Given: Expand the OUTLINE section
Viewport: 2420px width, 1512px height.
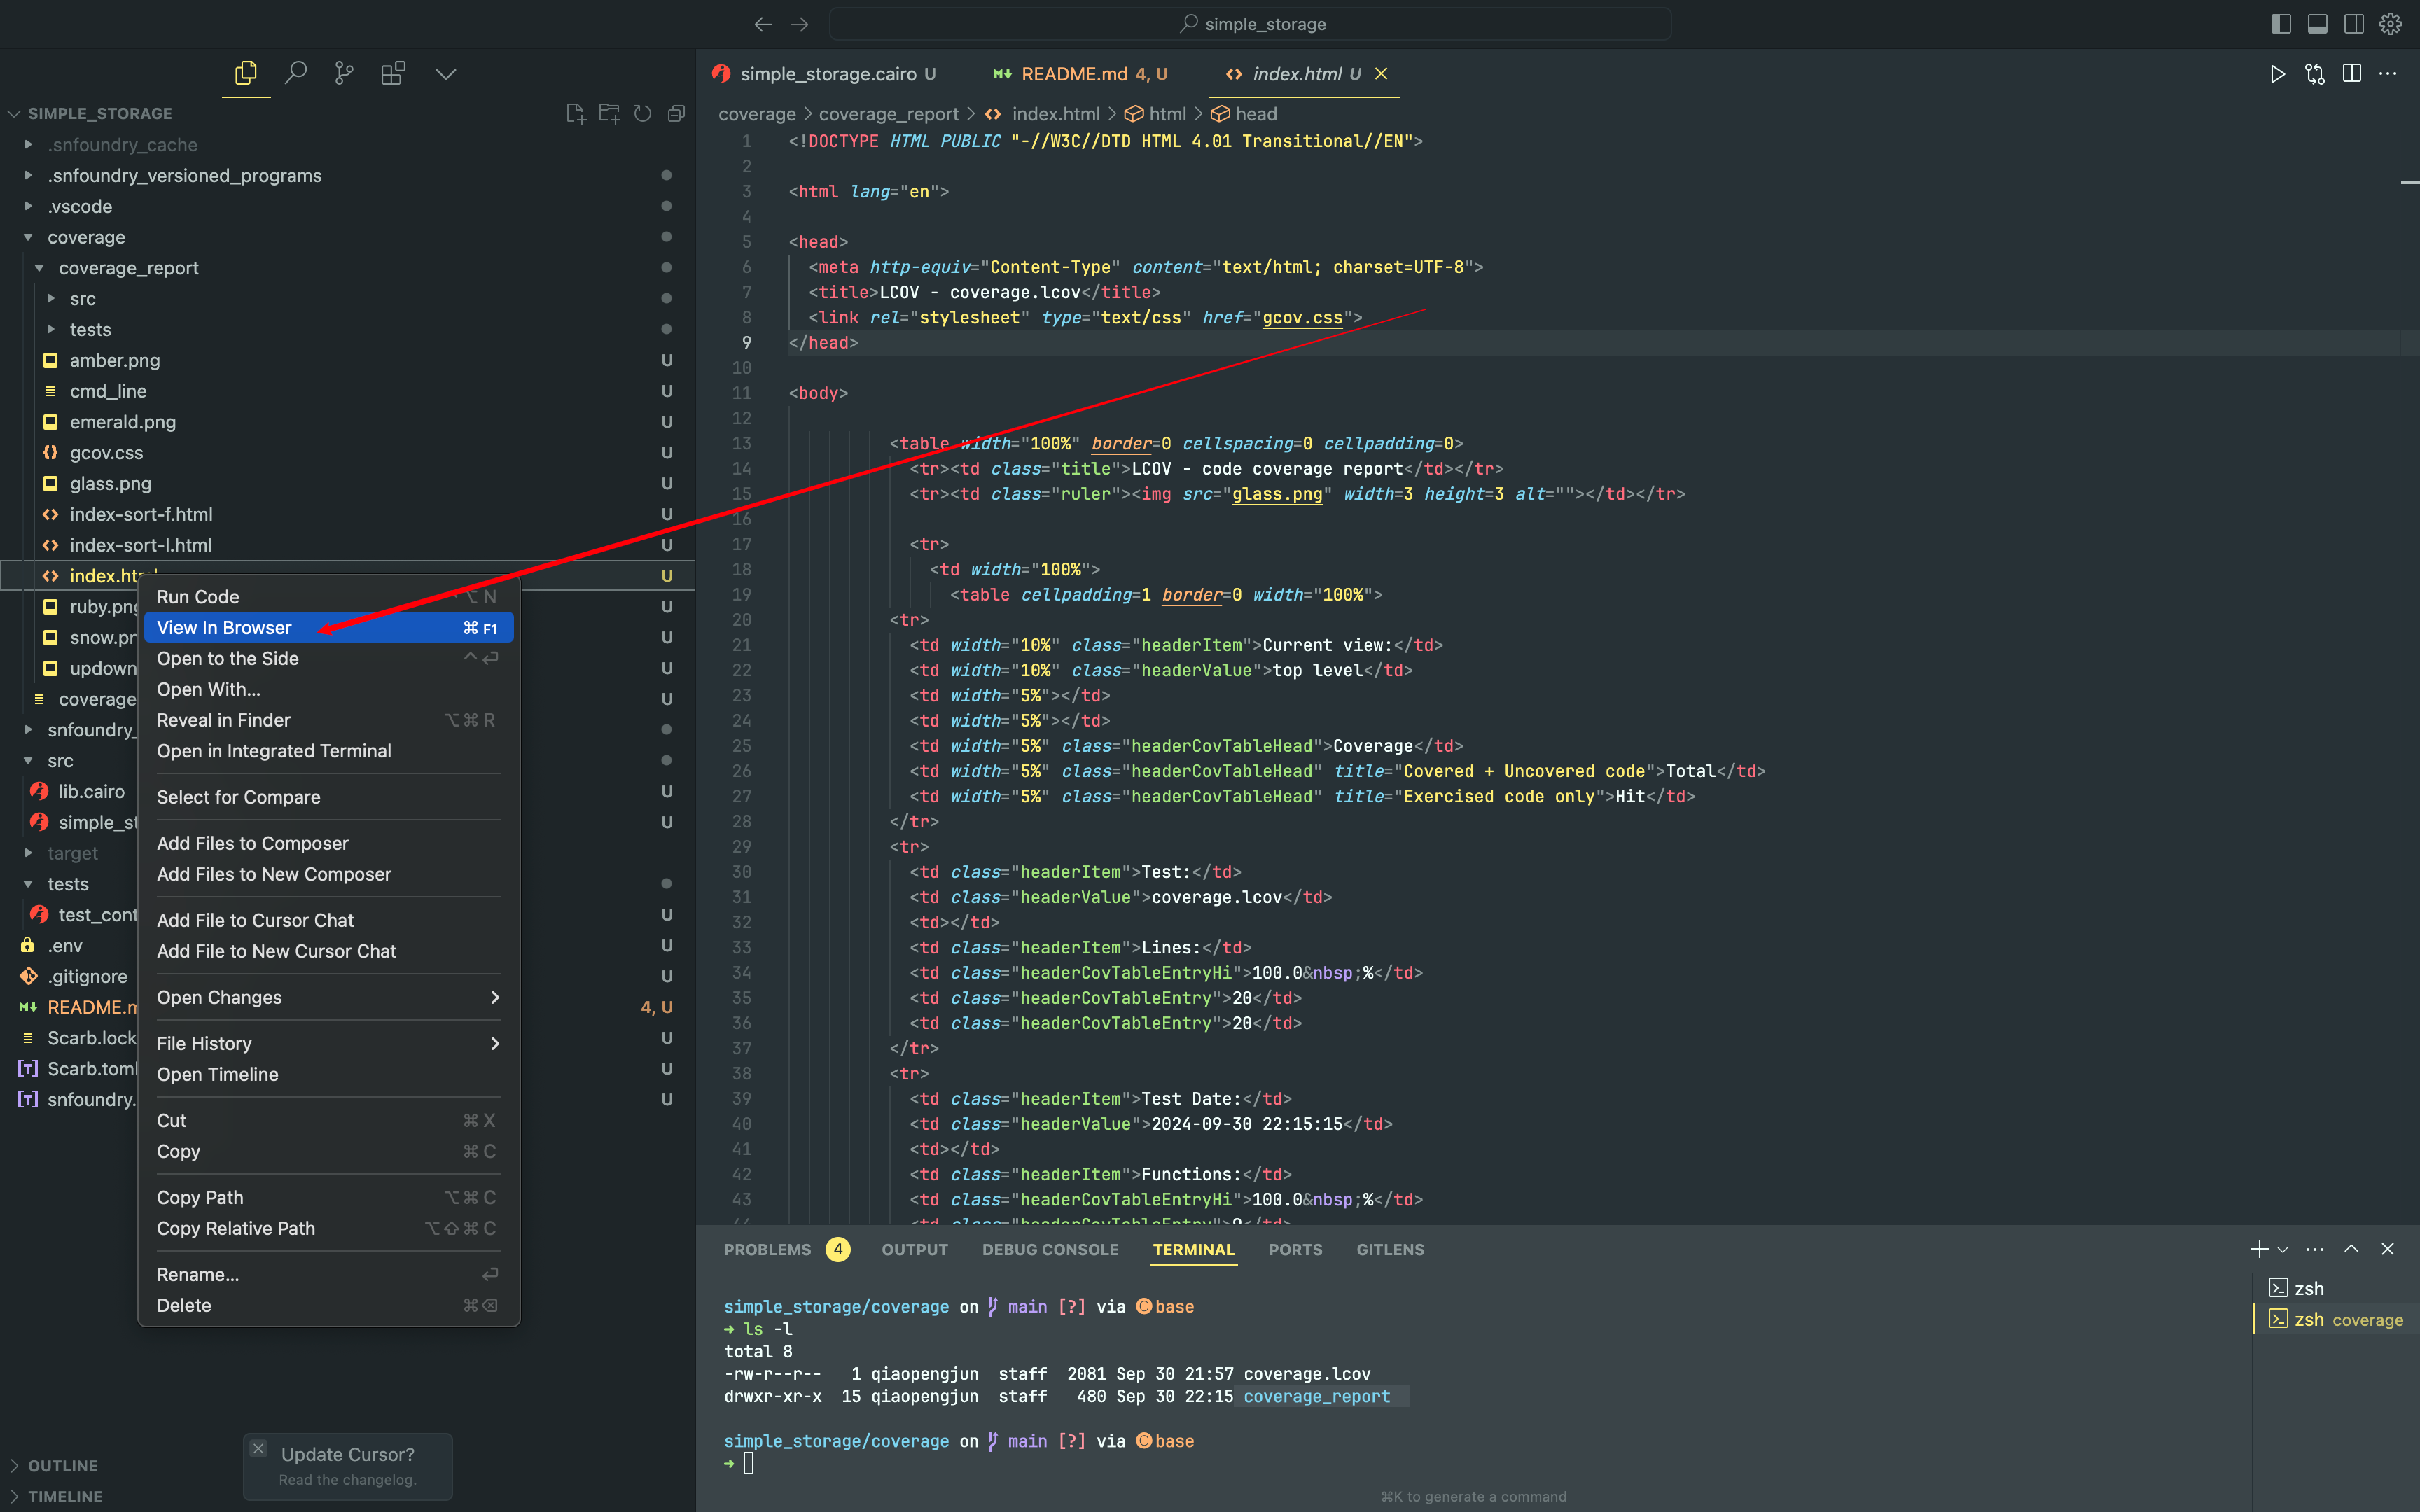Looking at the screenshot, I should (62, 1465).
